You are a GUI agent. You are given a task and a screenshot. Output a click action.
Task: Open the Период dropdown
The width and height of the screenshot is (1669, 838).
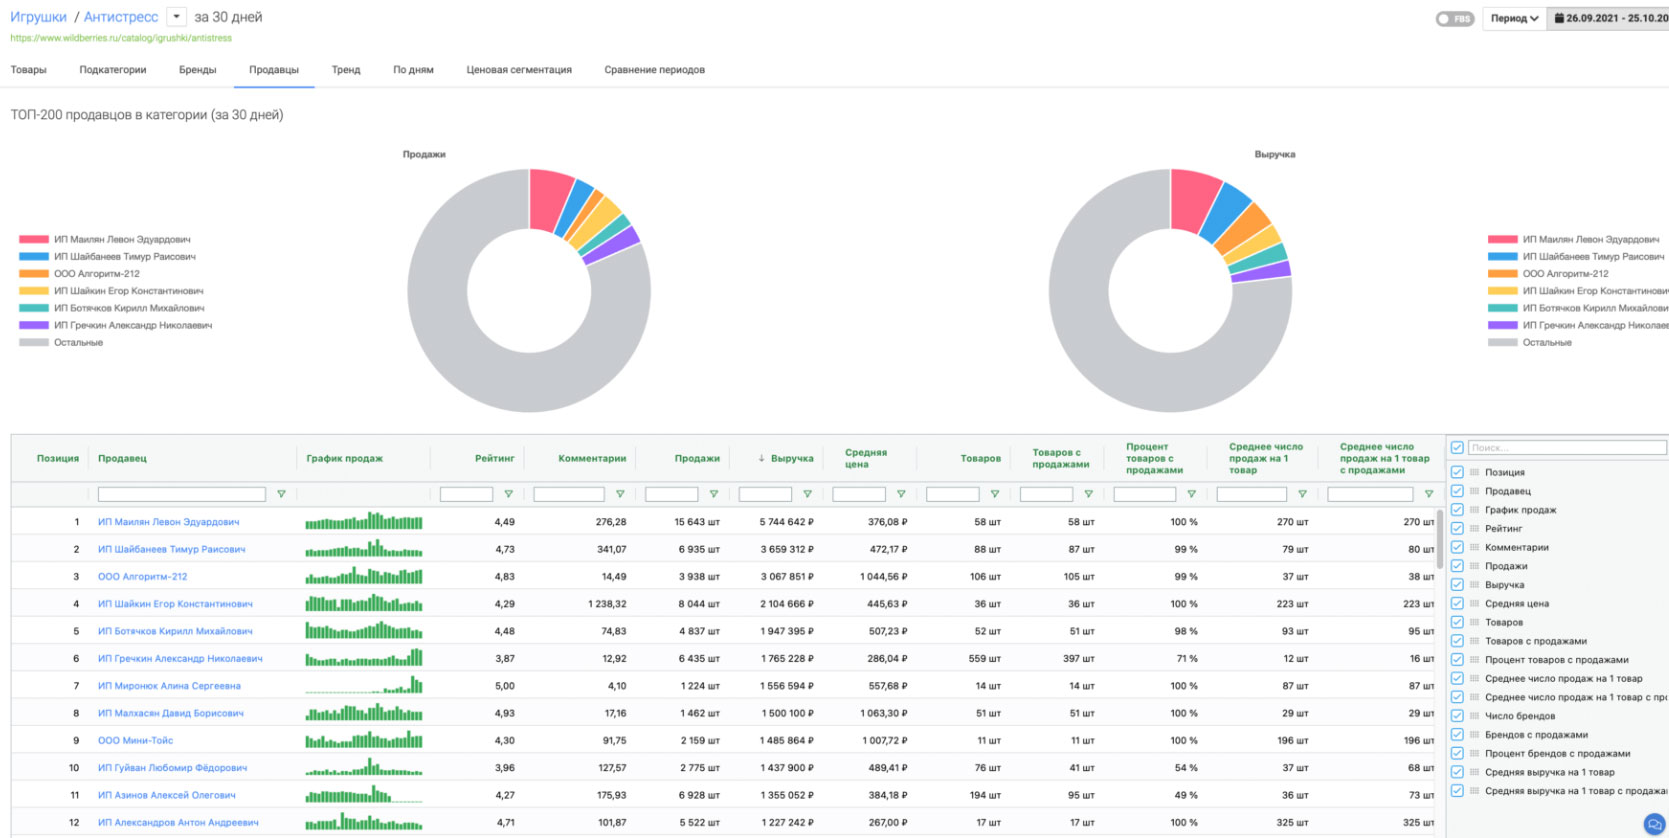pyautogui.click(x=1514, y=18)
